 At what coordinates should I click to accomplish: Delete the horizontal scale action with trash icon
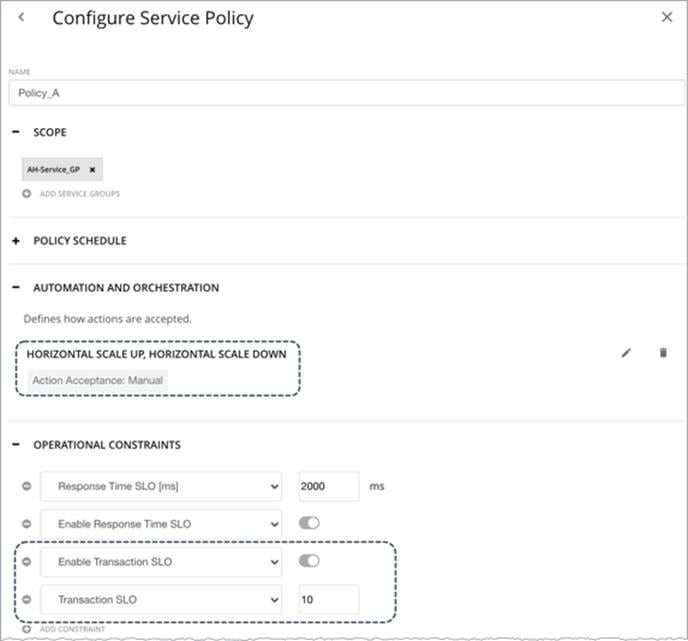tap(663, 353)
